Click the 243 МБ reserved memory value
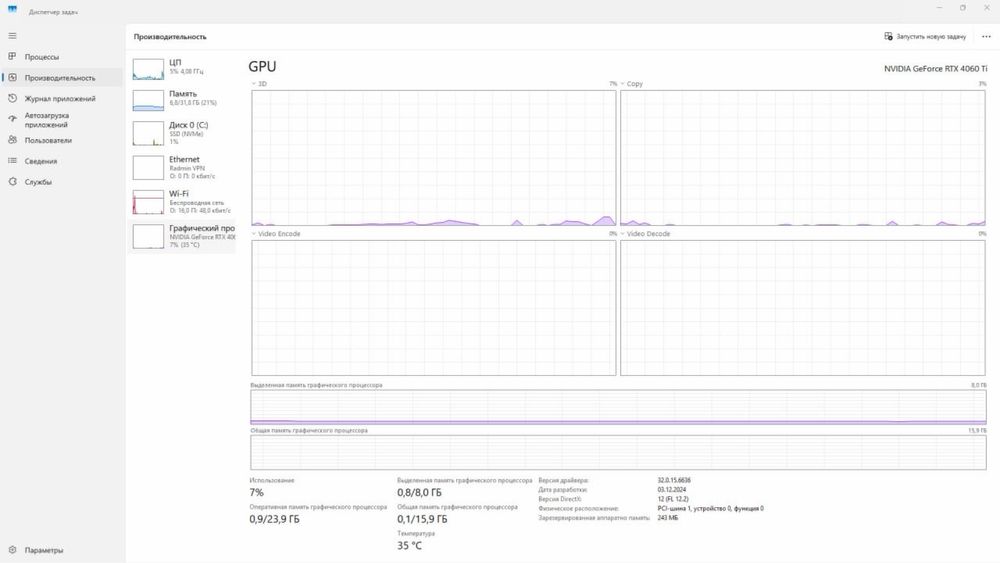Viewport: 1000px width, 563px height. [x=668, y=518]
